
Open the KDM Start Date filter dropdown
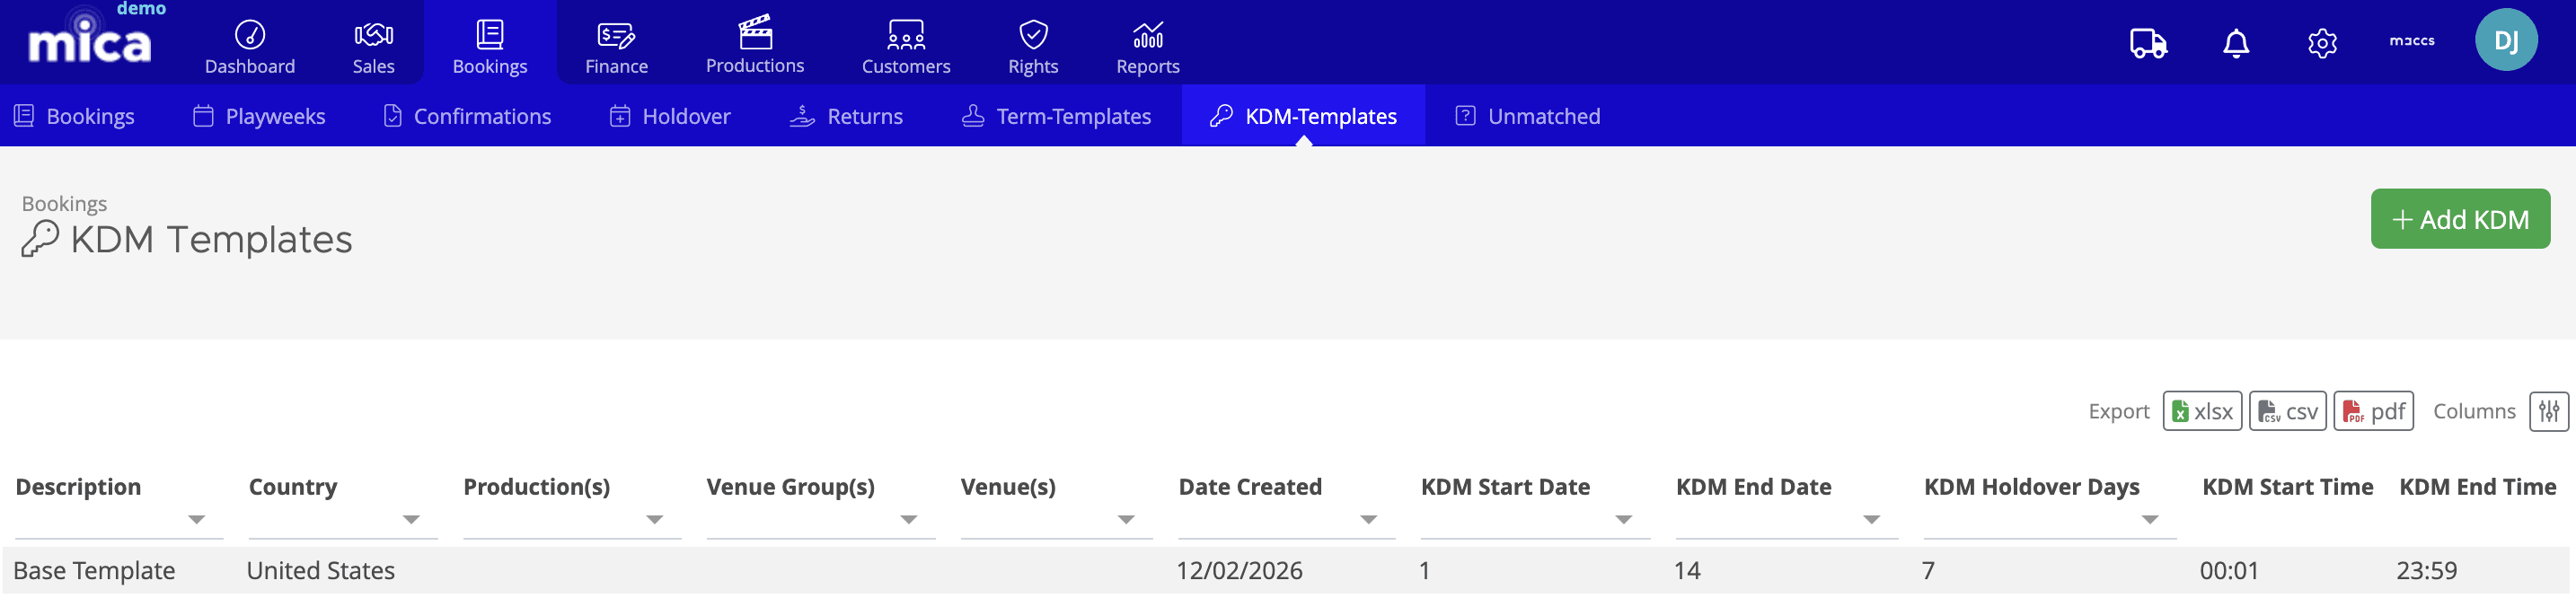click(x=1624, y=519)
